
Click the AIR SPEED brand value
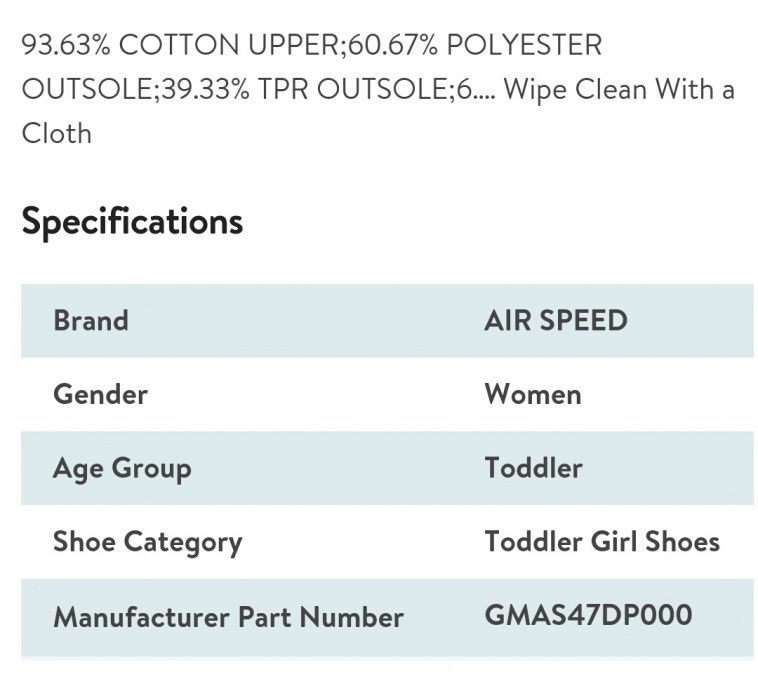pos(555,321)
